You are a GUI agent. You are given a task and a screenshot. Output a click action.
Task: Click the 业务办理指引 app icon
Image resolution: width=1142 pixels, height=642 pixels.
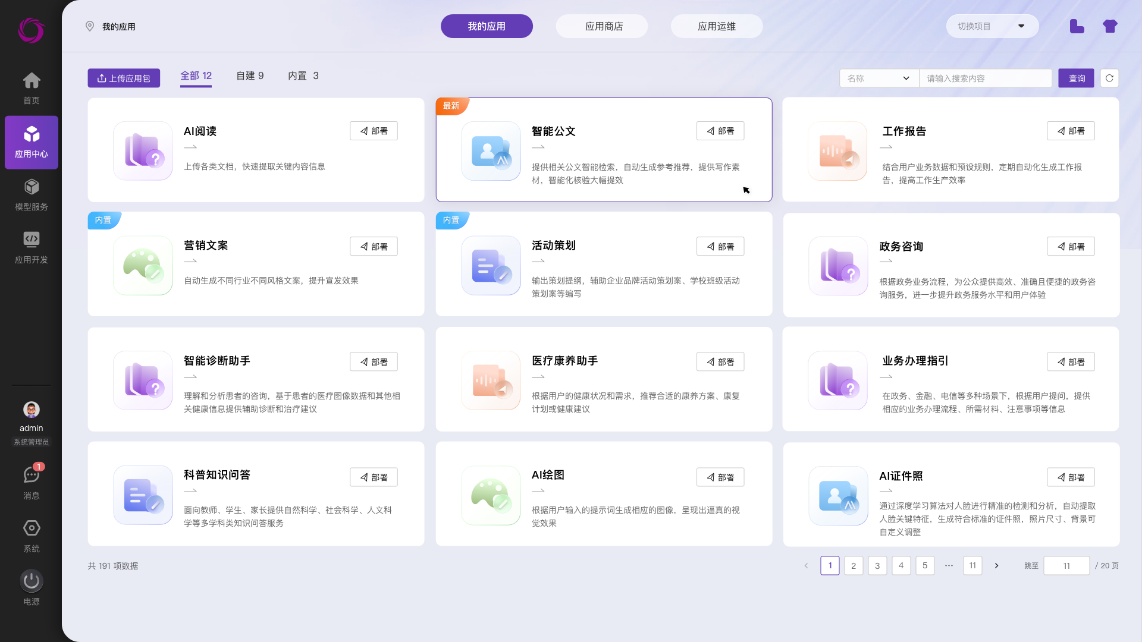pos(838,380)
